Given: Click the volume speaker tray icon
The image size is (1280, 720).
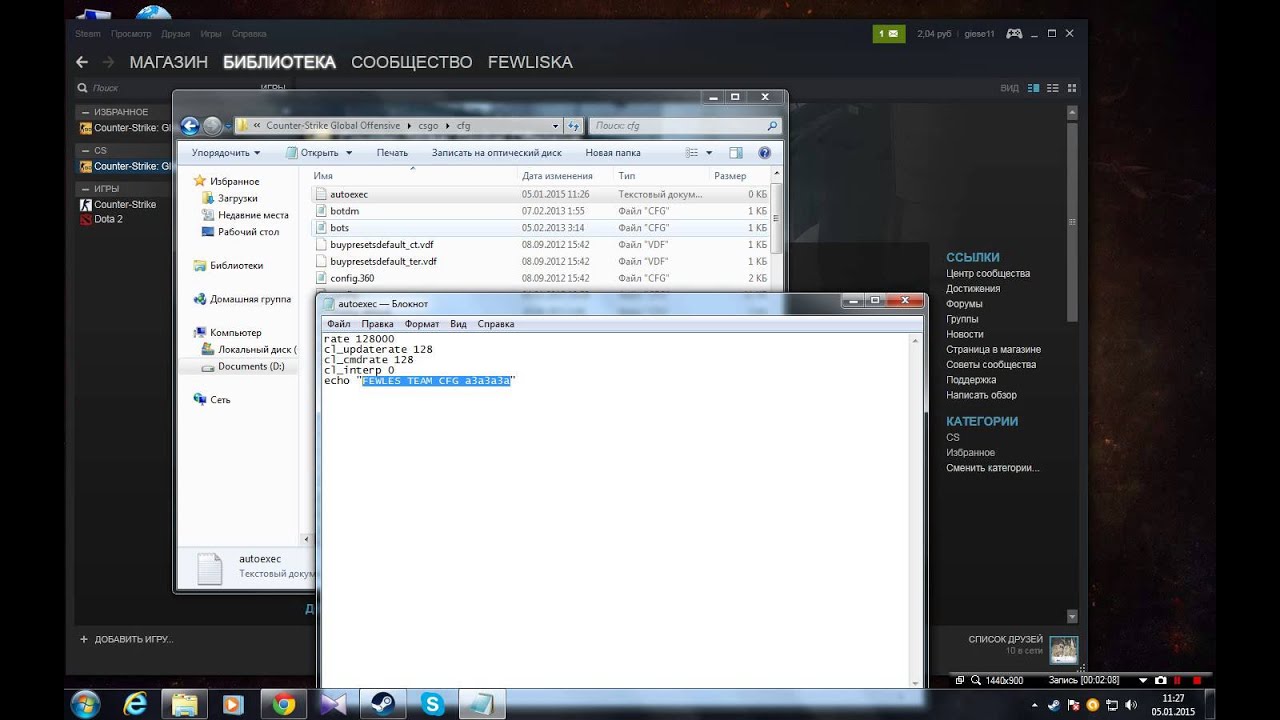Looking at the screenshot, I should tap(1129, 705).
